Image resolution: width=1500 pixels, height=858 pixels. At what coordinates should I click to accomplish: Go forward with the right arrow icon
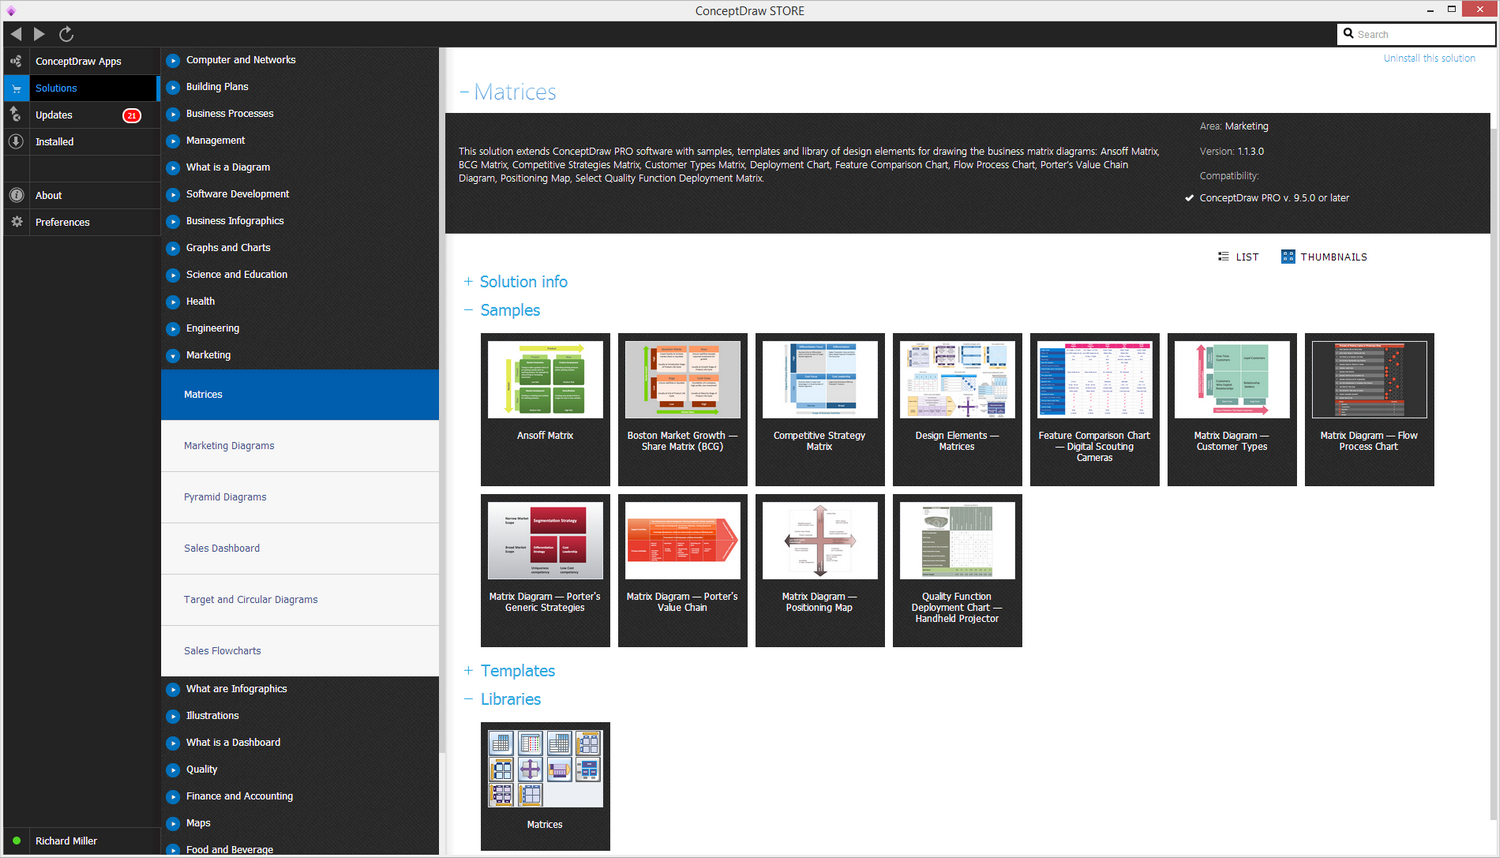coord(39,34)
